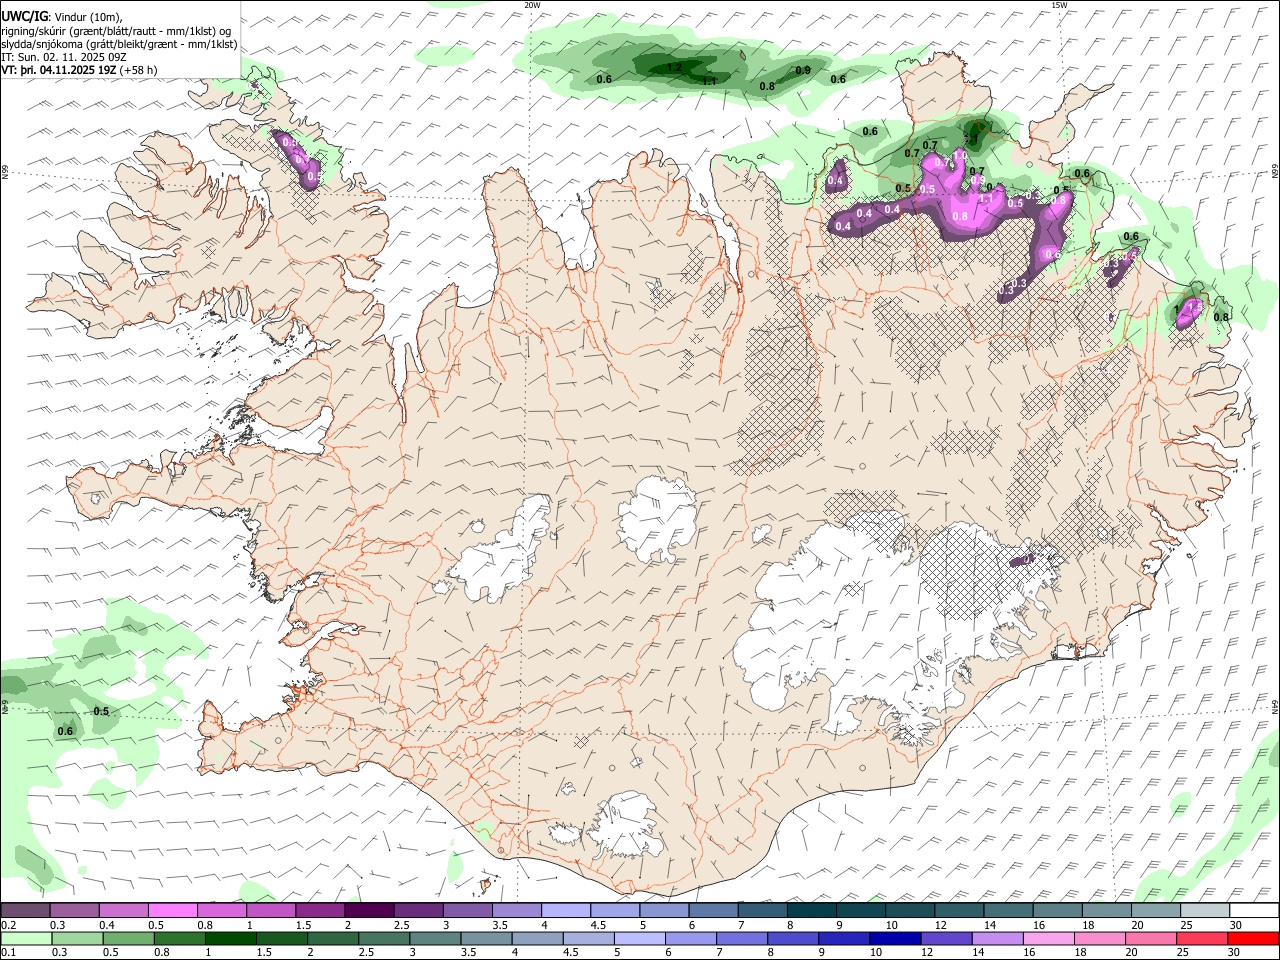Click the (+58 h) forecast offset text

coord(140,70)
